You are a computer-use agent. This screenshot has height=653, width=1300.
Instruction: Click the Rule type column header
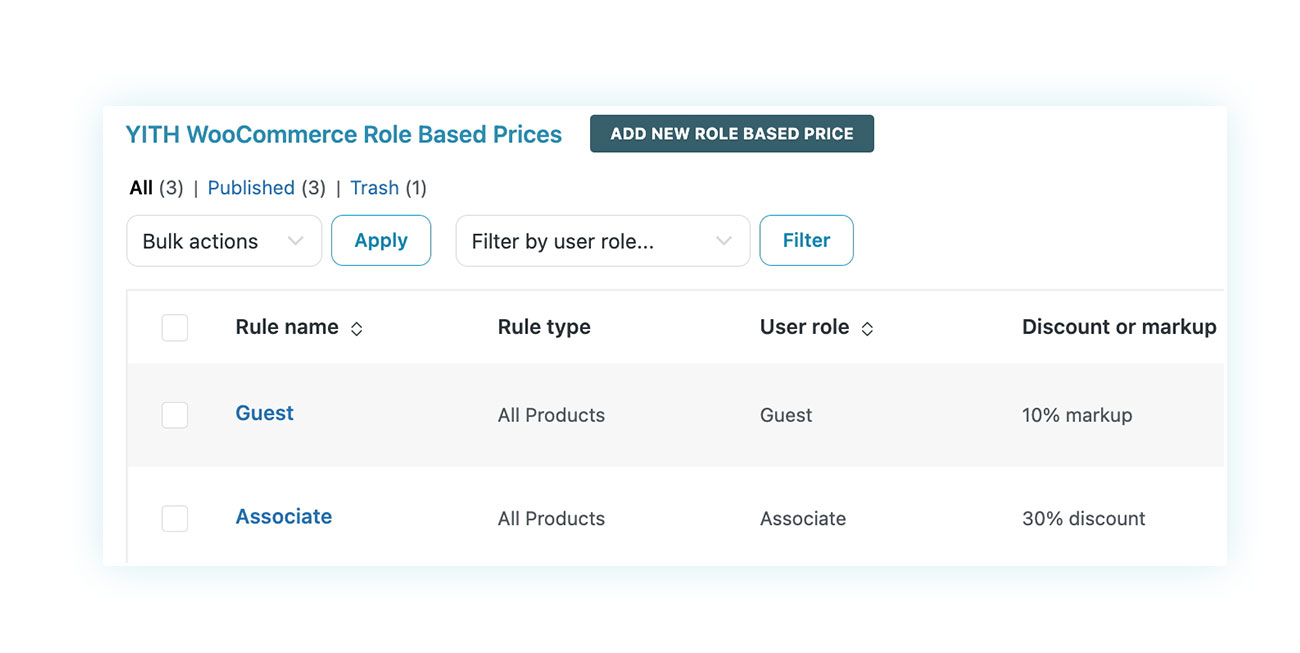[x=544, y=327]
